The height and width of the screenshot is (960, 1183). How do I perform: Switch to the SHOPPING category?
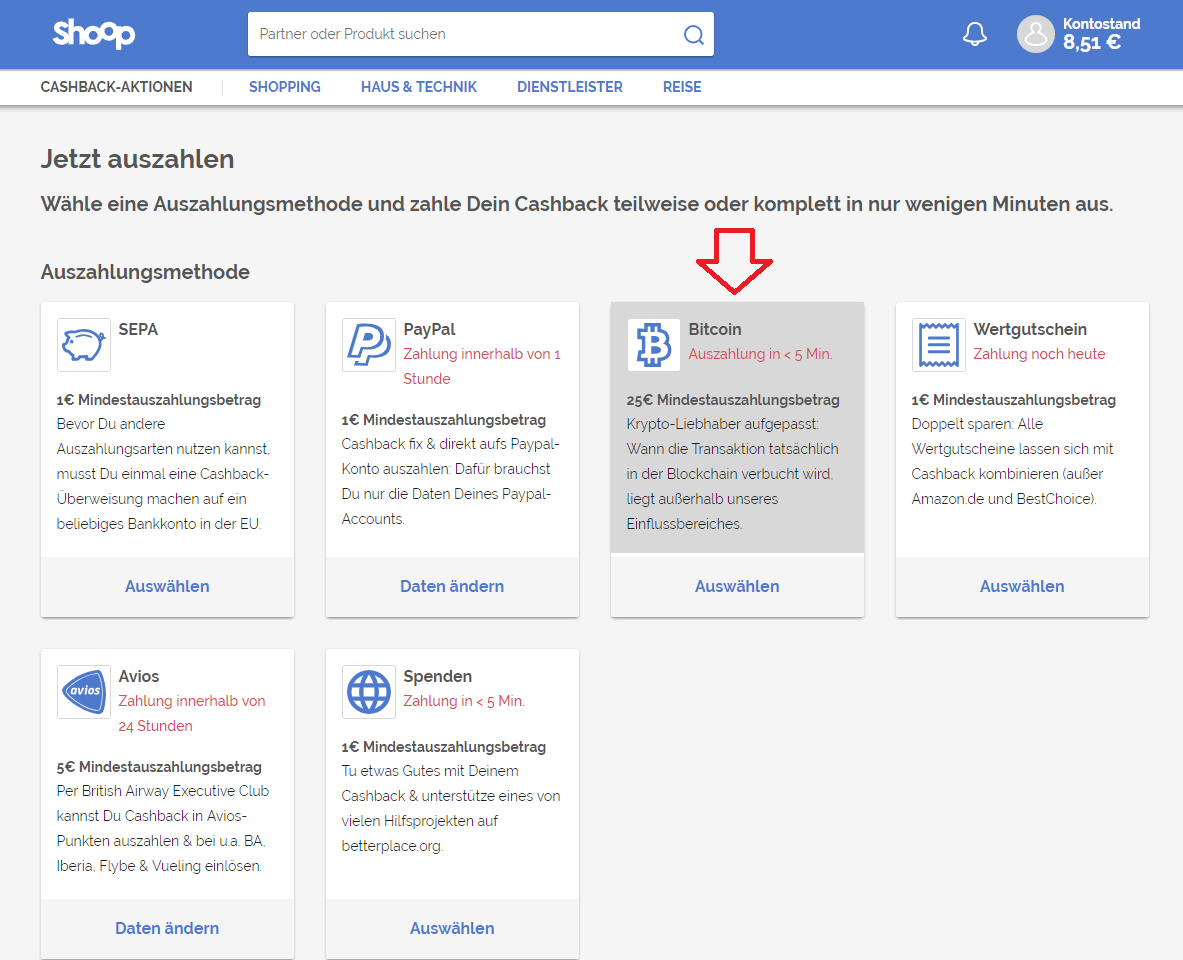coord(284,87)
